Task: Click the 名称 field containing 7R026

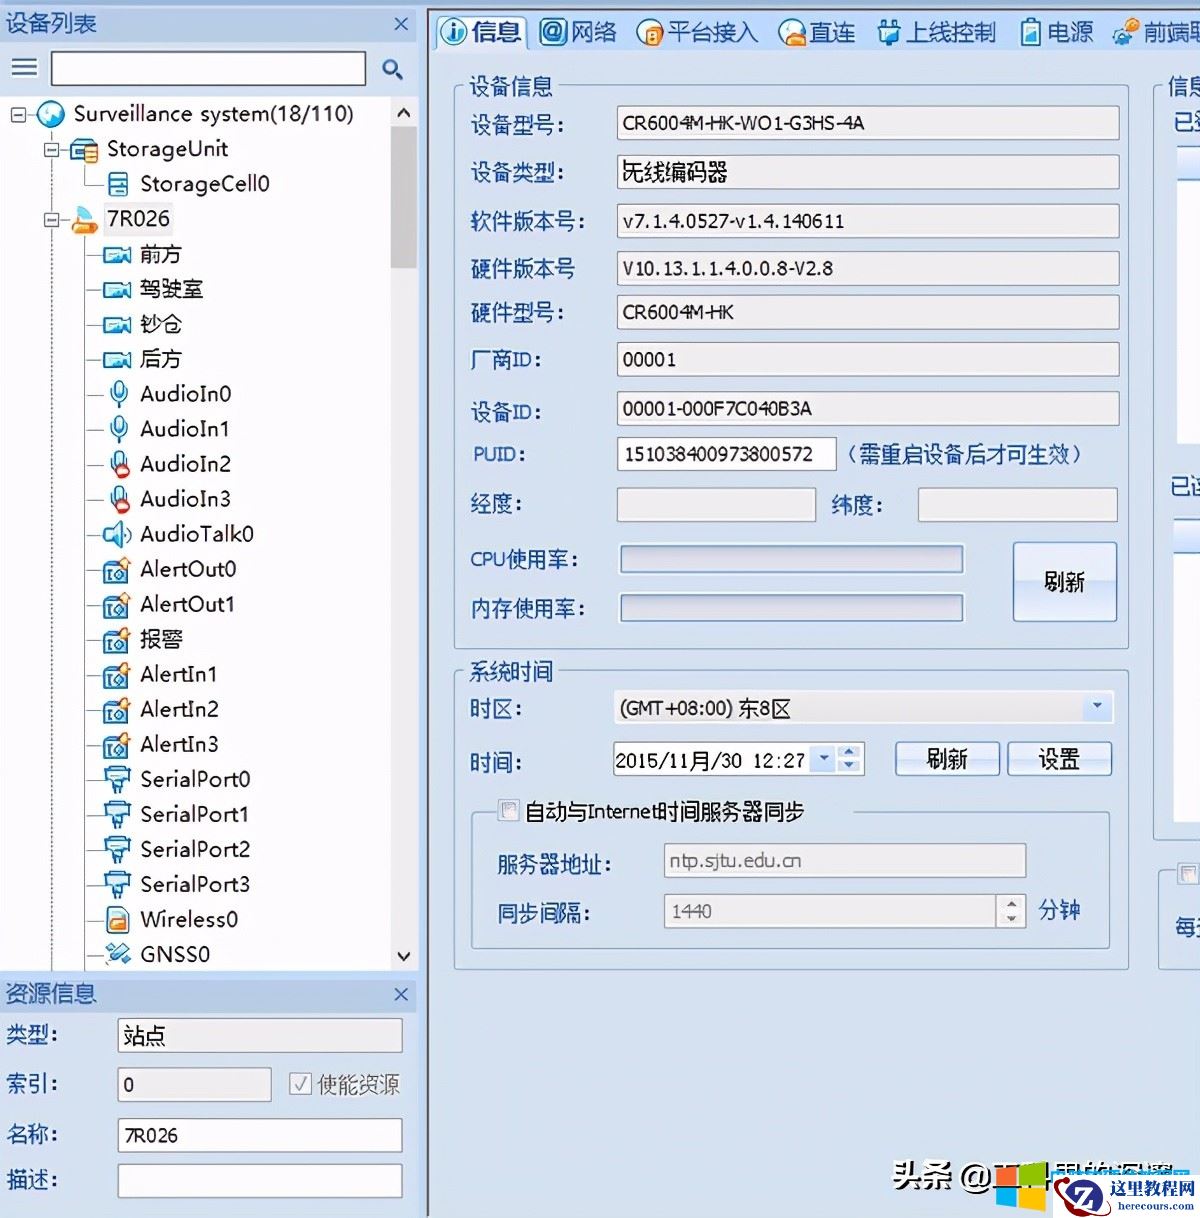Action: click(260, 1135)
